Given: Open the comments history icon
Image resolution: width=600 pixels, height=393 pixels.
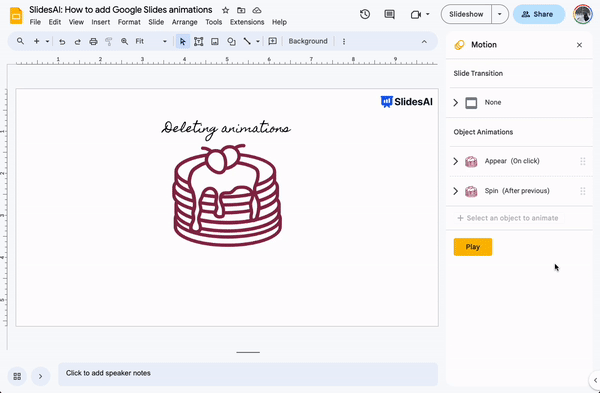Looking at the screenshot, I should click(389, 15).
